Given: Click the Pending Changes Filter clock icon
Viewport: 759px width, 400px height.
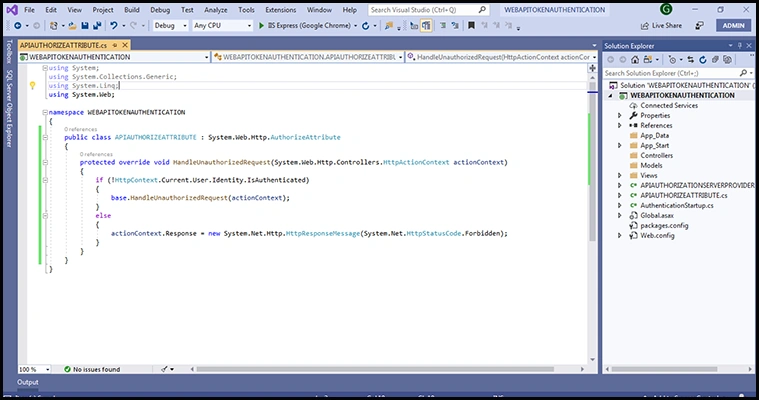Looking at the screenshot, I should (x=672, y=60).
